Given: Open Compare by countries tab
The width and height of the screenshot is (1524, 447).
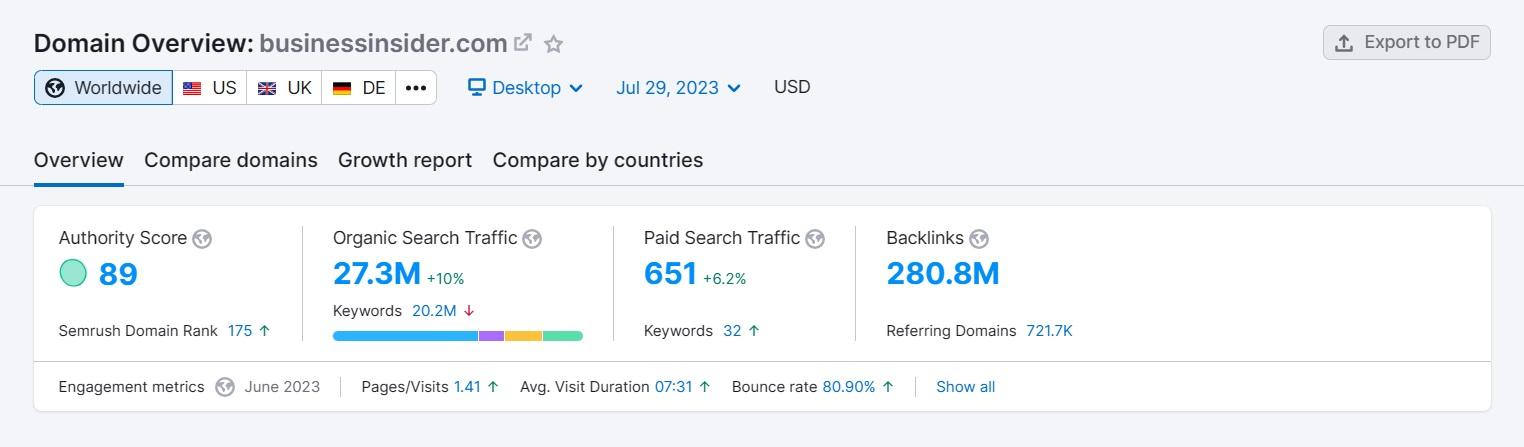Looking at the screenshot, I should click(x=598, y=160).
